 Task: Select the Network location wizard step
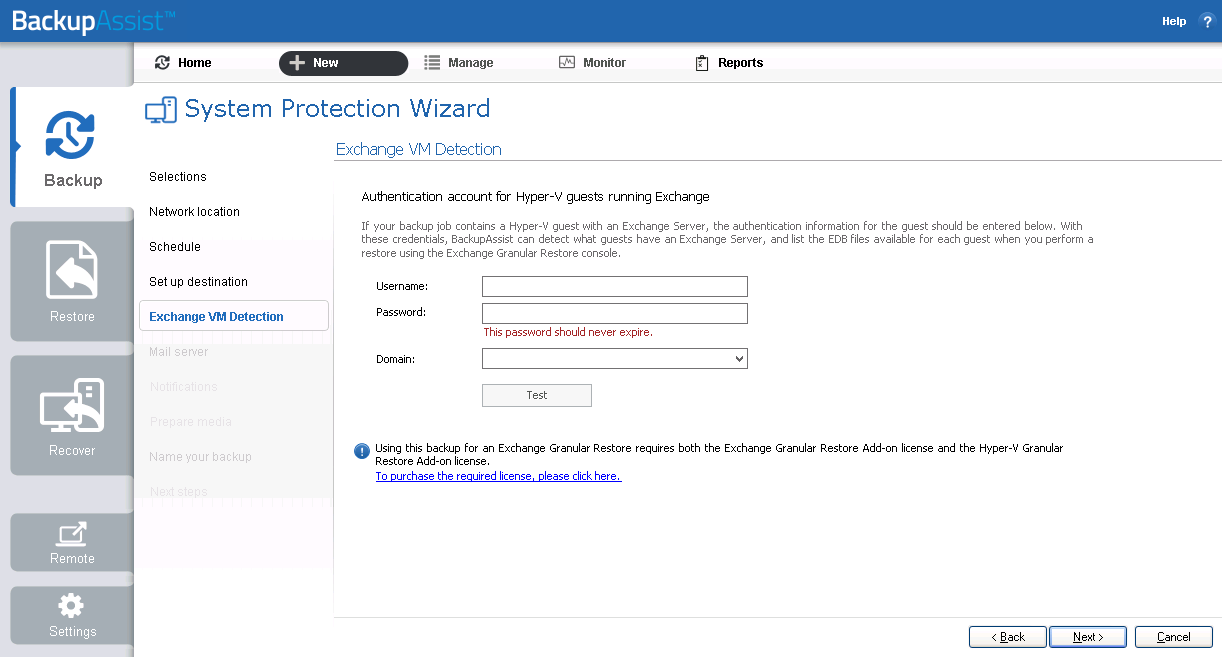point(194,212)
